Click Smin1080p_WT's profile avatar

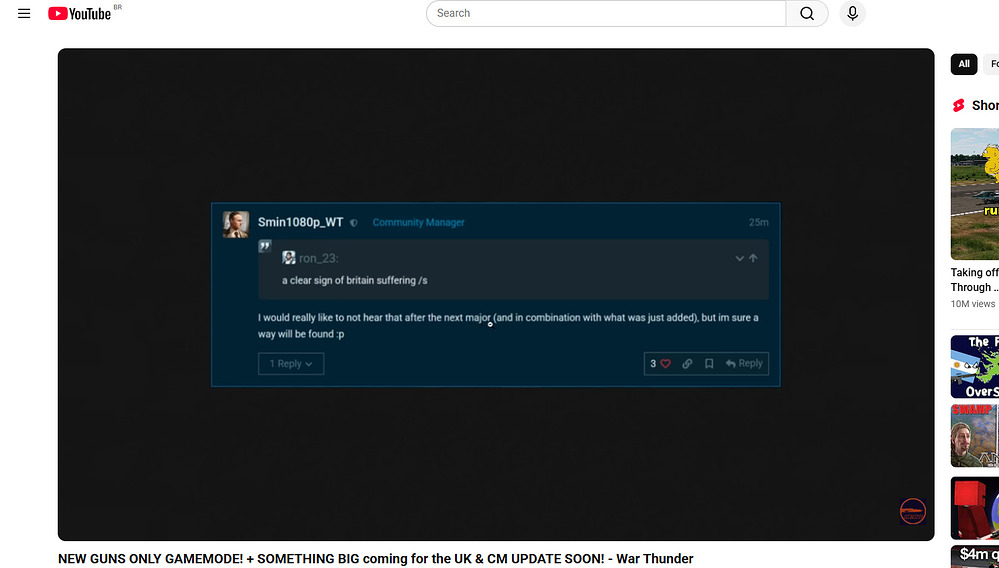(x=236, y=224)
